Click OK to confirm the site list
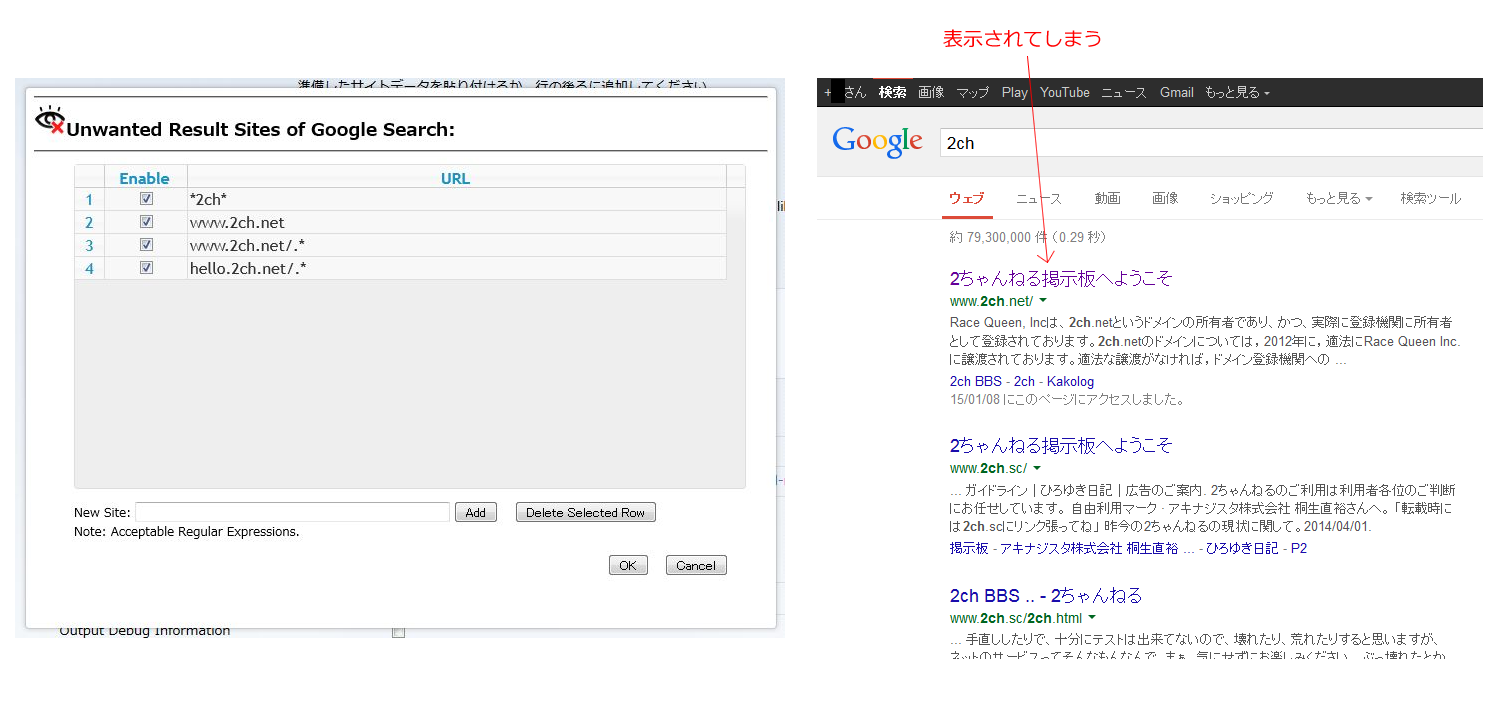The width and height of the screenshot is (1502, 714). tap(627, 565)
